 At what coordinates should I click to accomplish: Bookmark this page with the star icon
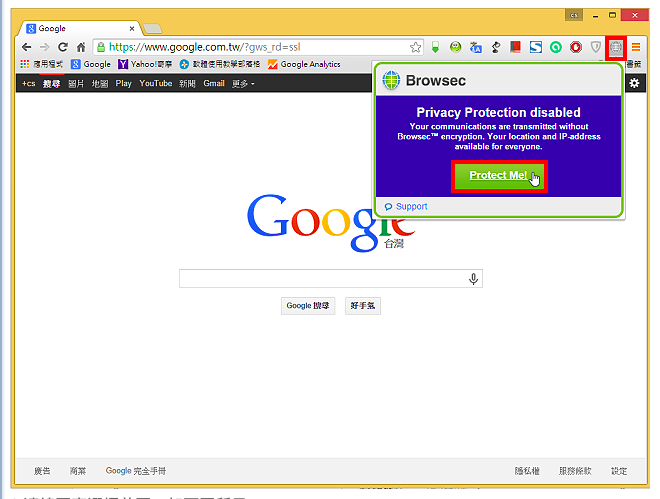point(415,47)
